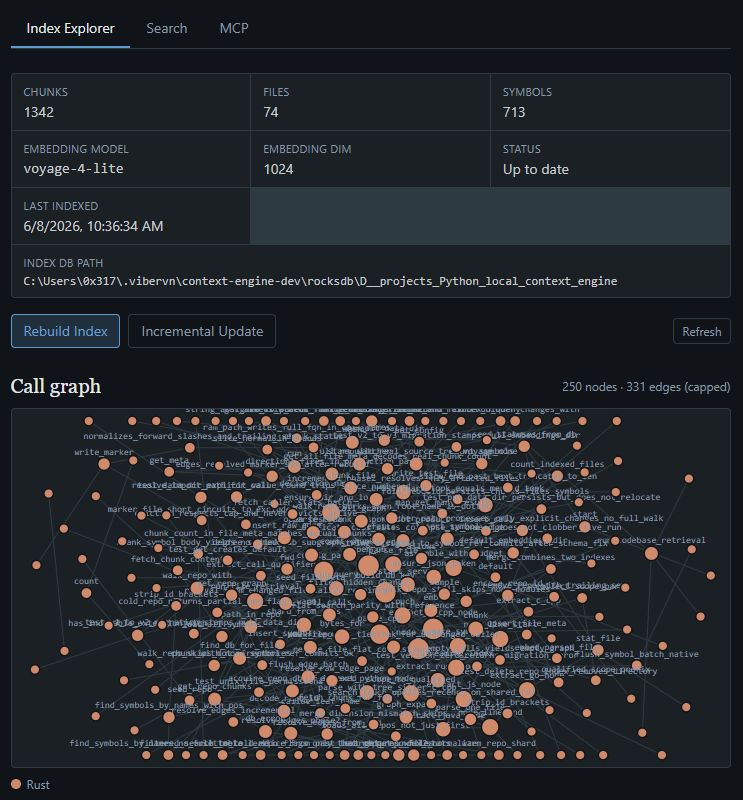Click the strip_id_brackets label near count node
This screenshot has height=800, width=743.
(x=176, y=594)
